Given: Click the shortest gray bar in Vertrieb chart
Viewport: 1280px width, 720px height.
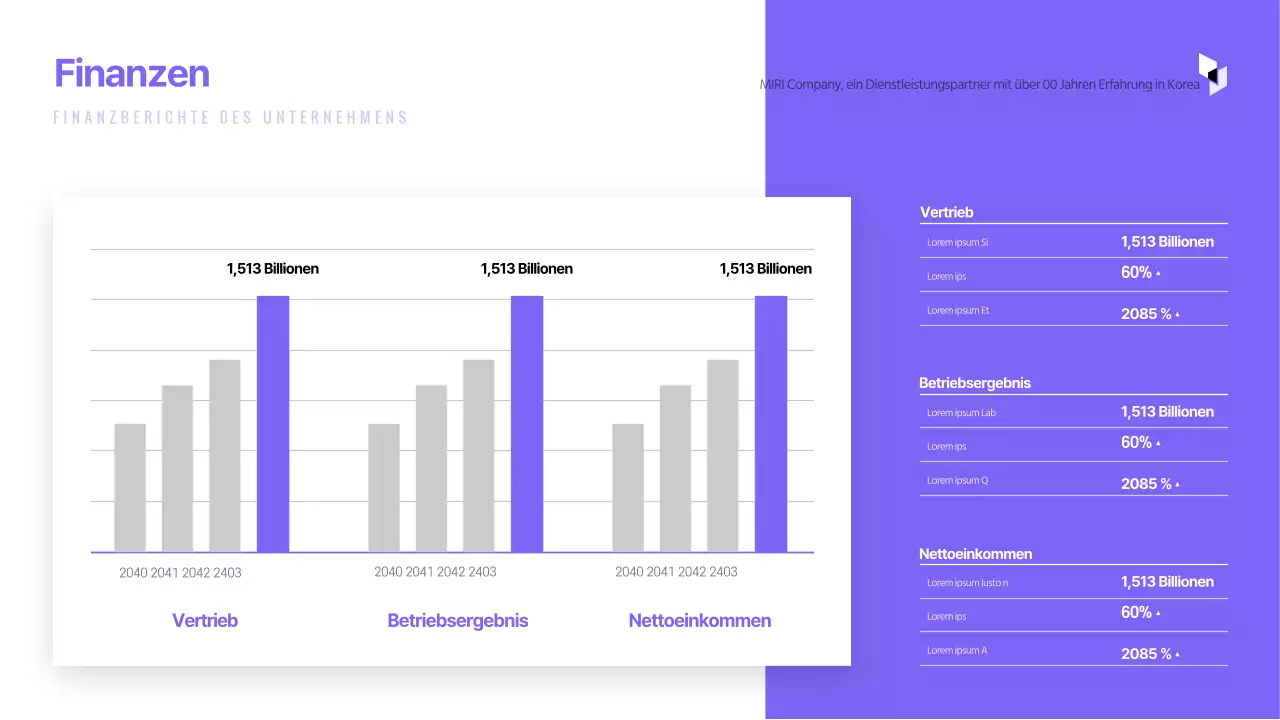Looking at the screenshot, I should click(x=130, y=487).
